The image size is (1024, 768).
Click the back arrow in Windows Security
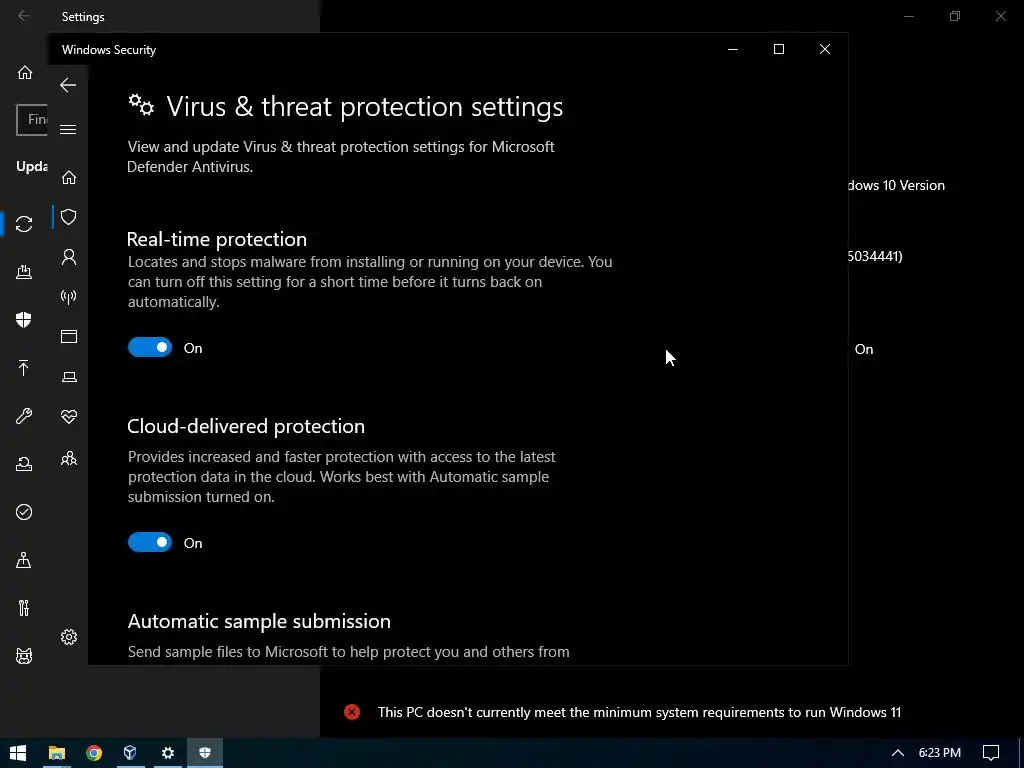[68, 85]
